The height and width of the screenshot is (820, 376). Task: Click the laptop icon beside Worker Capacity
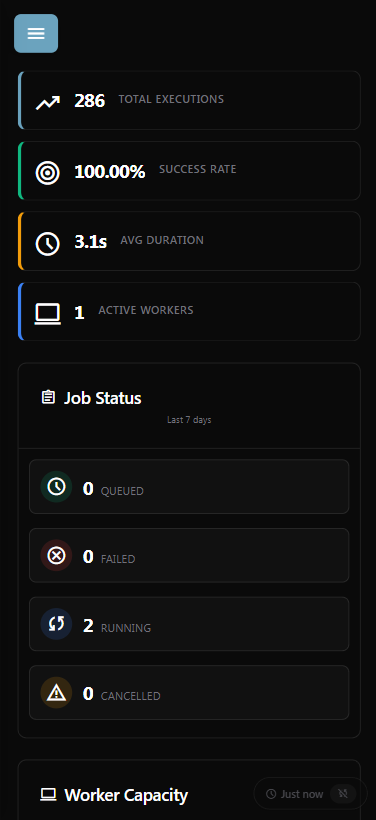coord(48,795)
